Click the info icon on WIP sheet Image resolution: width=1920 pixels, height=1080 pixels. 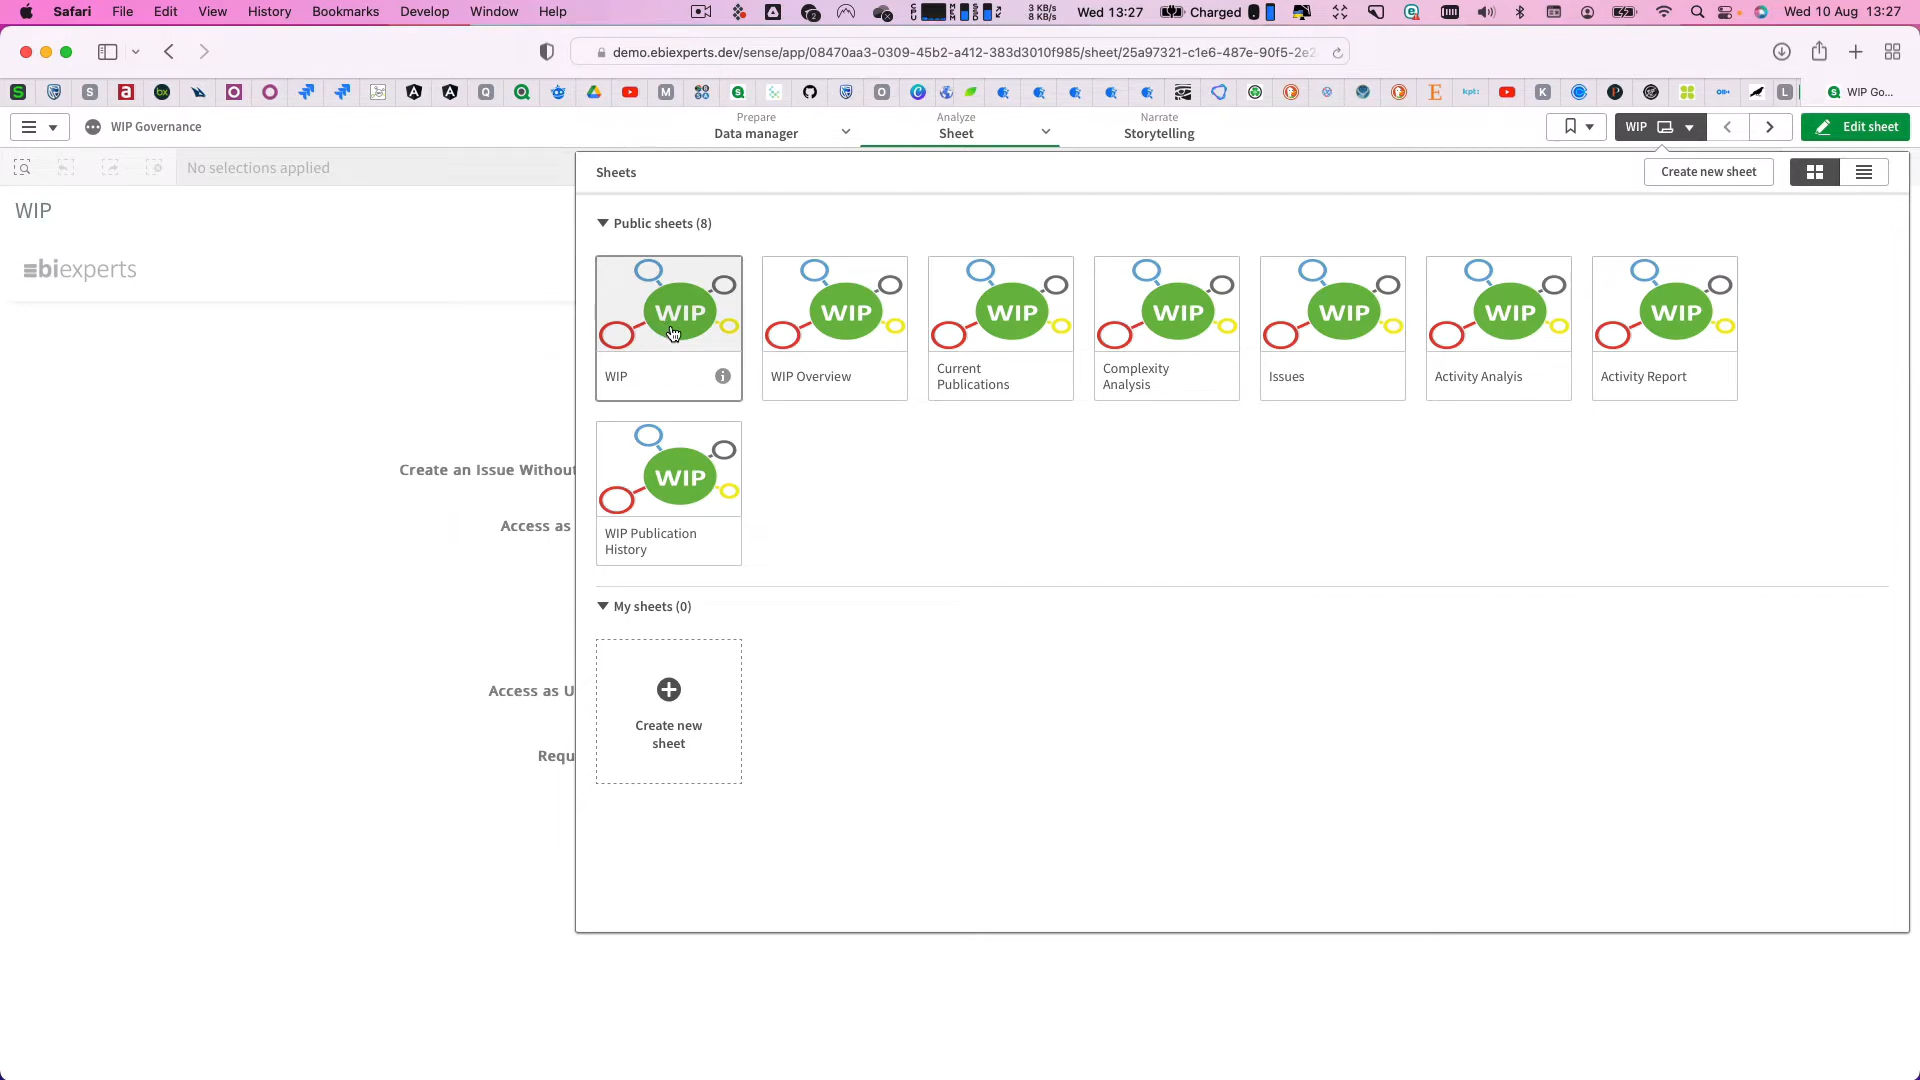click(723, 376)
